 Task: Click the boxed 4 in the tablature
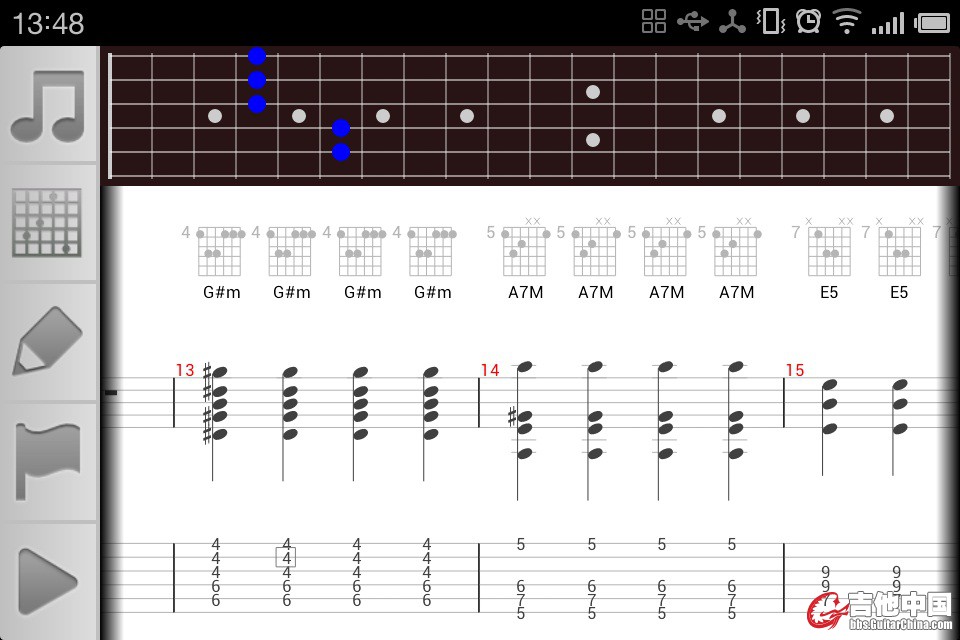[x=286, y=557]
